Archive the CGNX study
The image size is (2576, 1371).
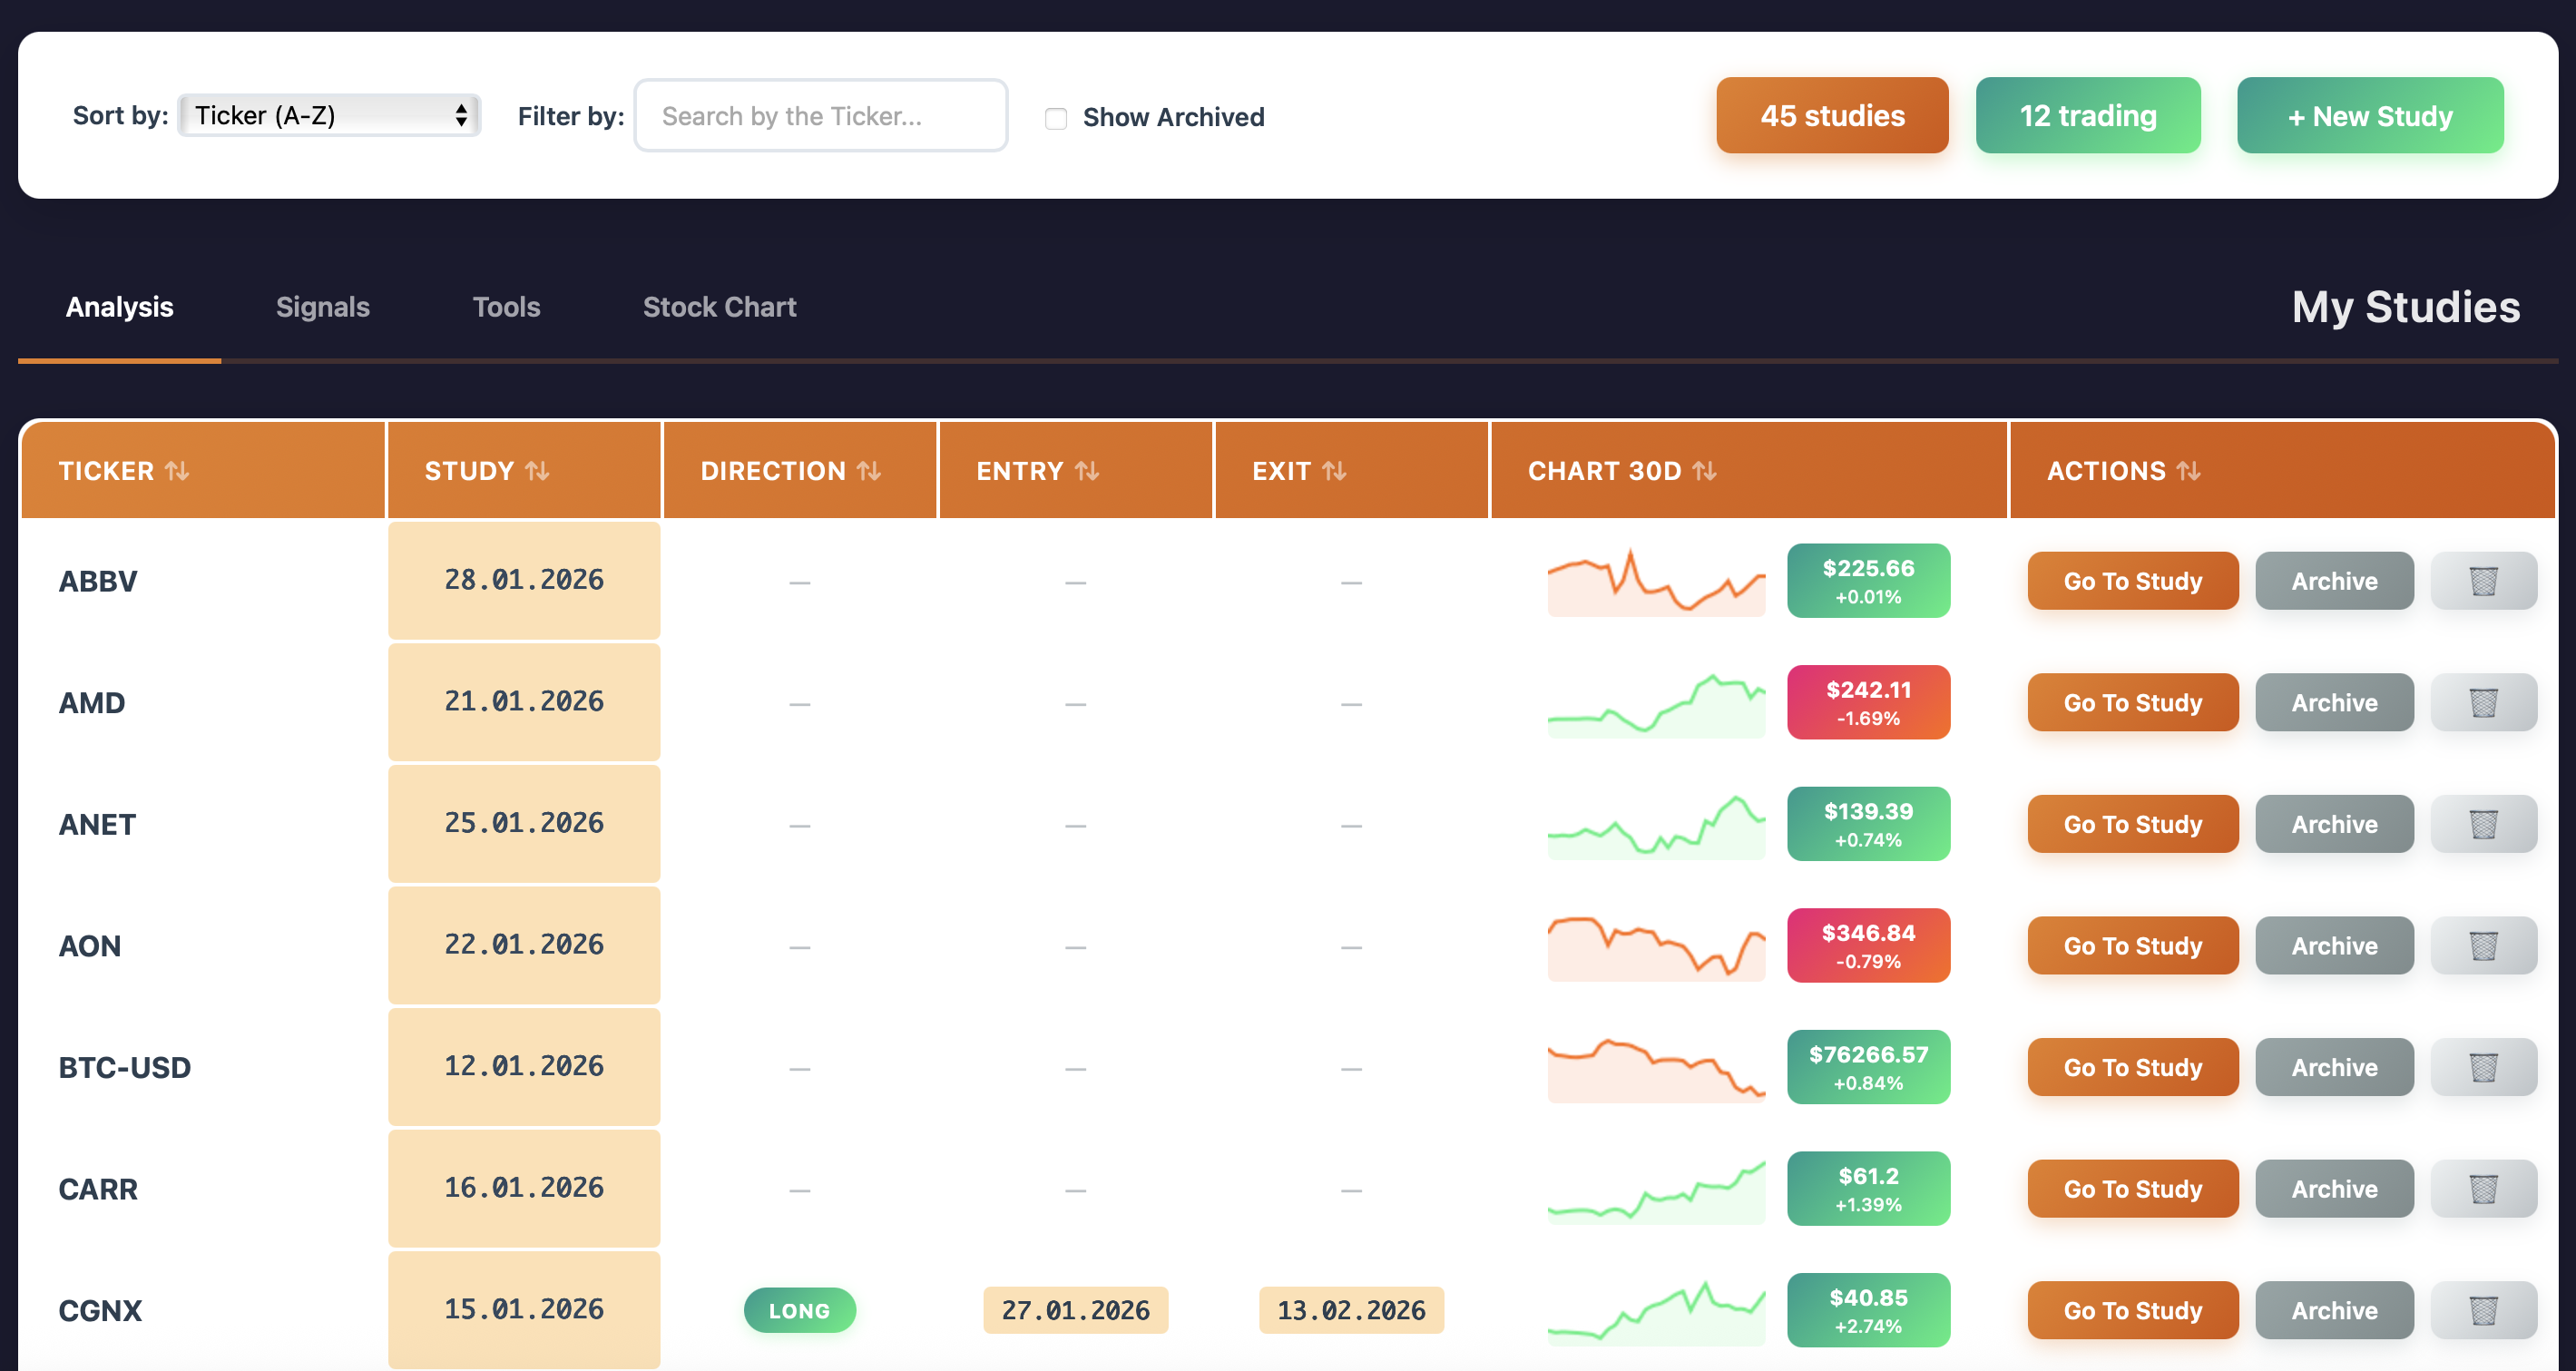coord(2334,1310)
